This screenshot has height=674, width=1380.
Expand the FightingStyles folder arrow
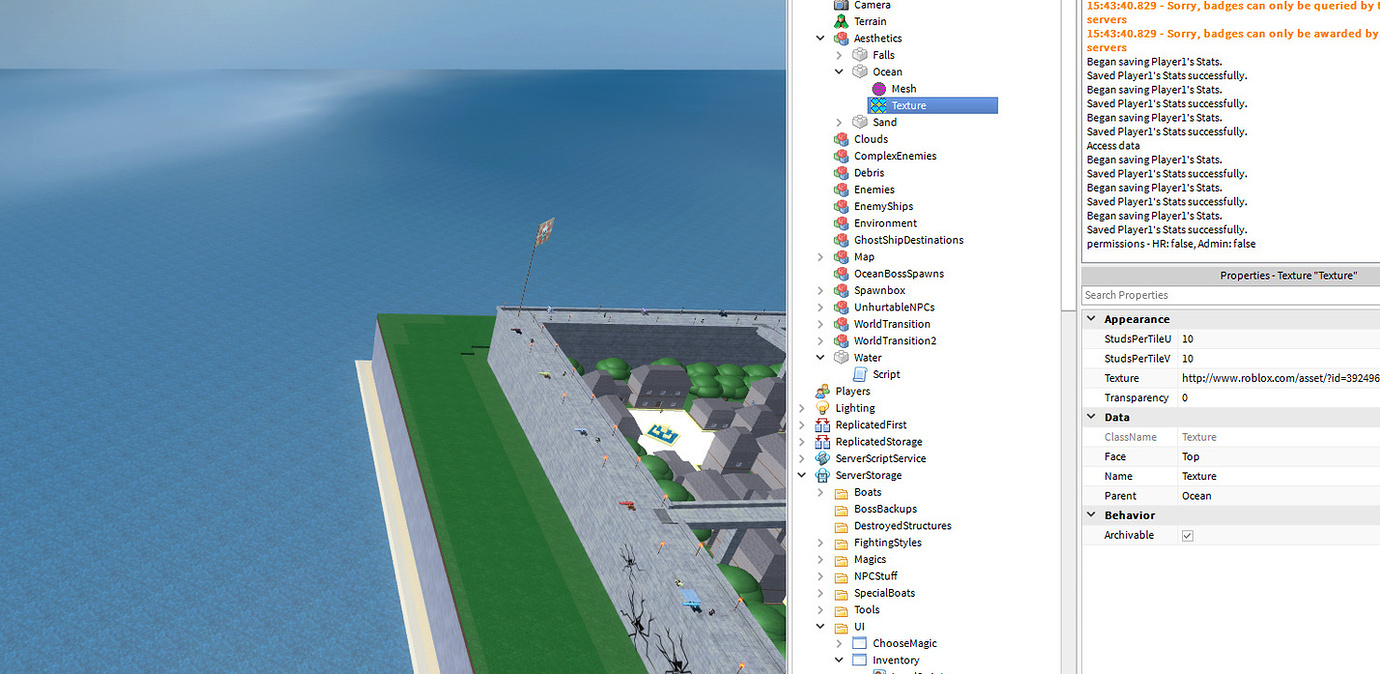(821, 542)
